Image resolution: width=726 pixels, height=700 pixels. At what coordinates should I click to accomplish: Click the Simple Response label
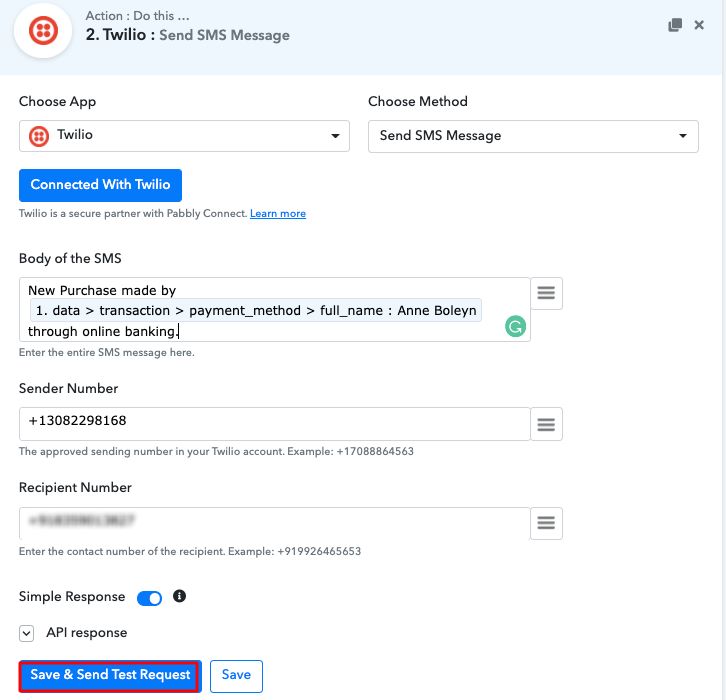[72, 597]
